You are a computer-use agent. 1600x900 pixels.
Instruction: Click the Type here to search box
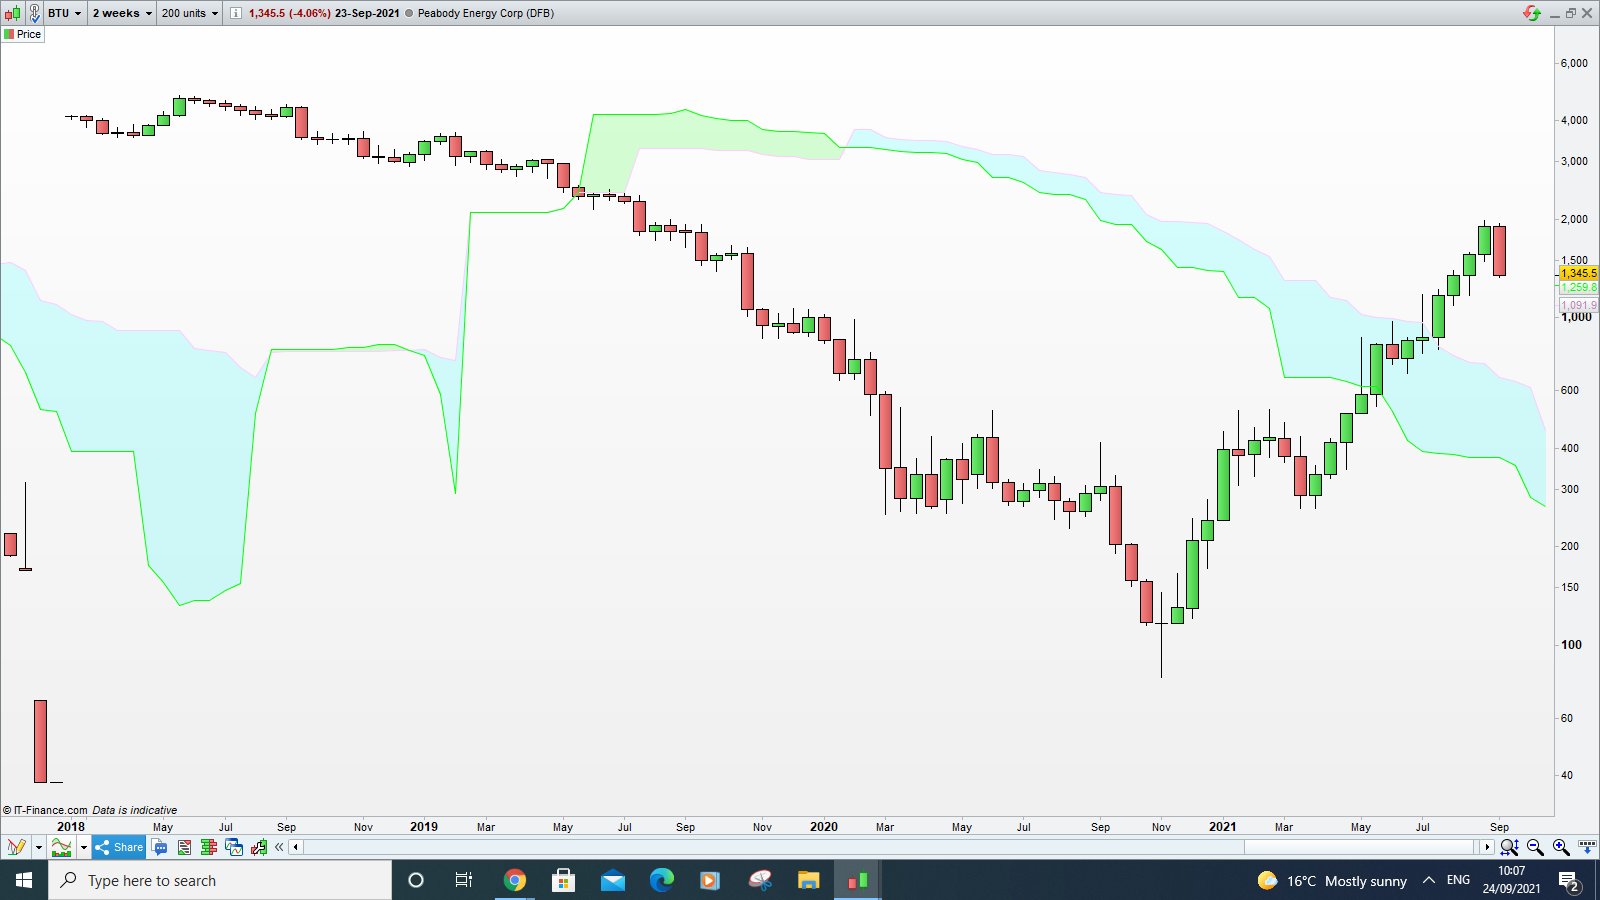(x=220, y=880)
